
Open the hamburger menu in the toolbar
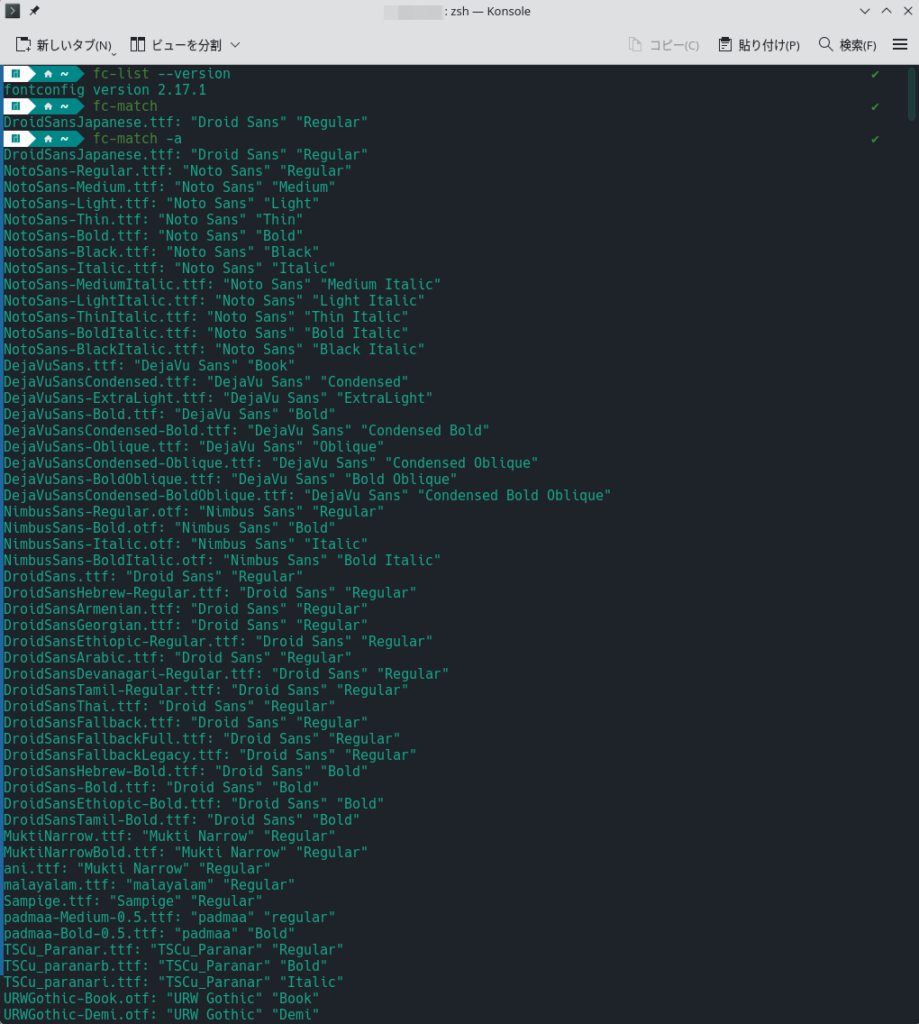[x=900, y=45]
